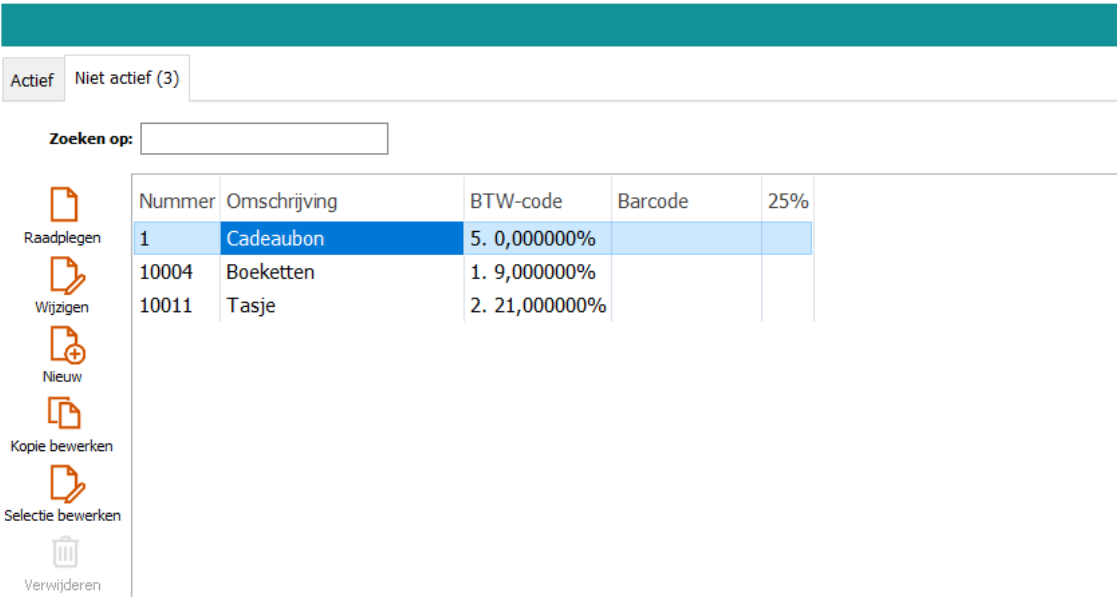Click the 2. 21,000000% BTW cell
Screen dimensions: 1117x597
[x=538, y=305]
